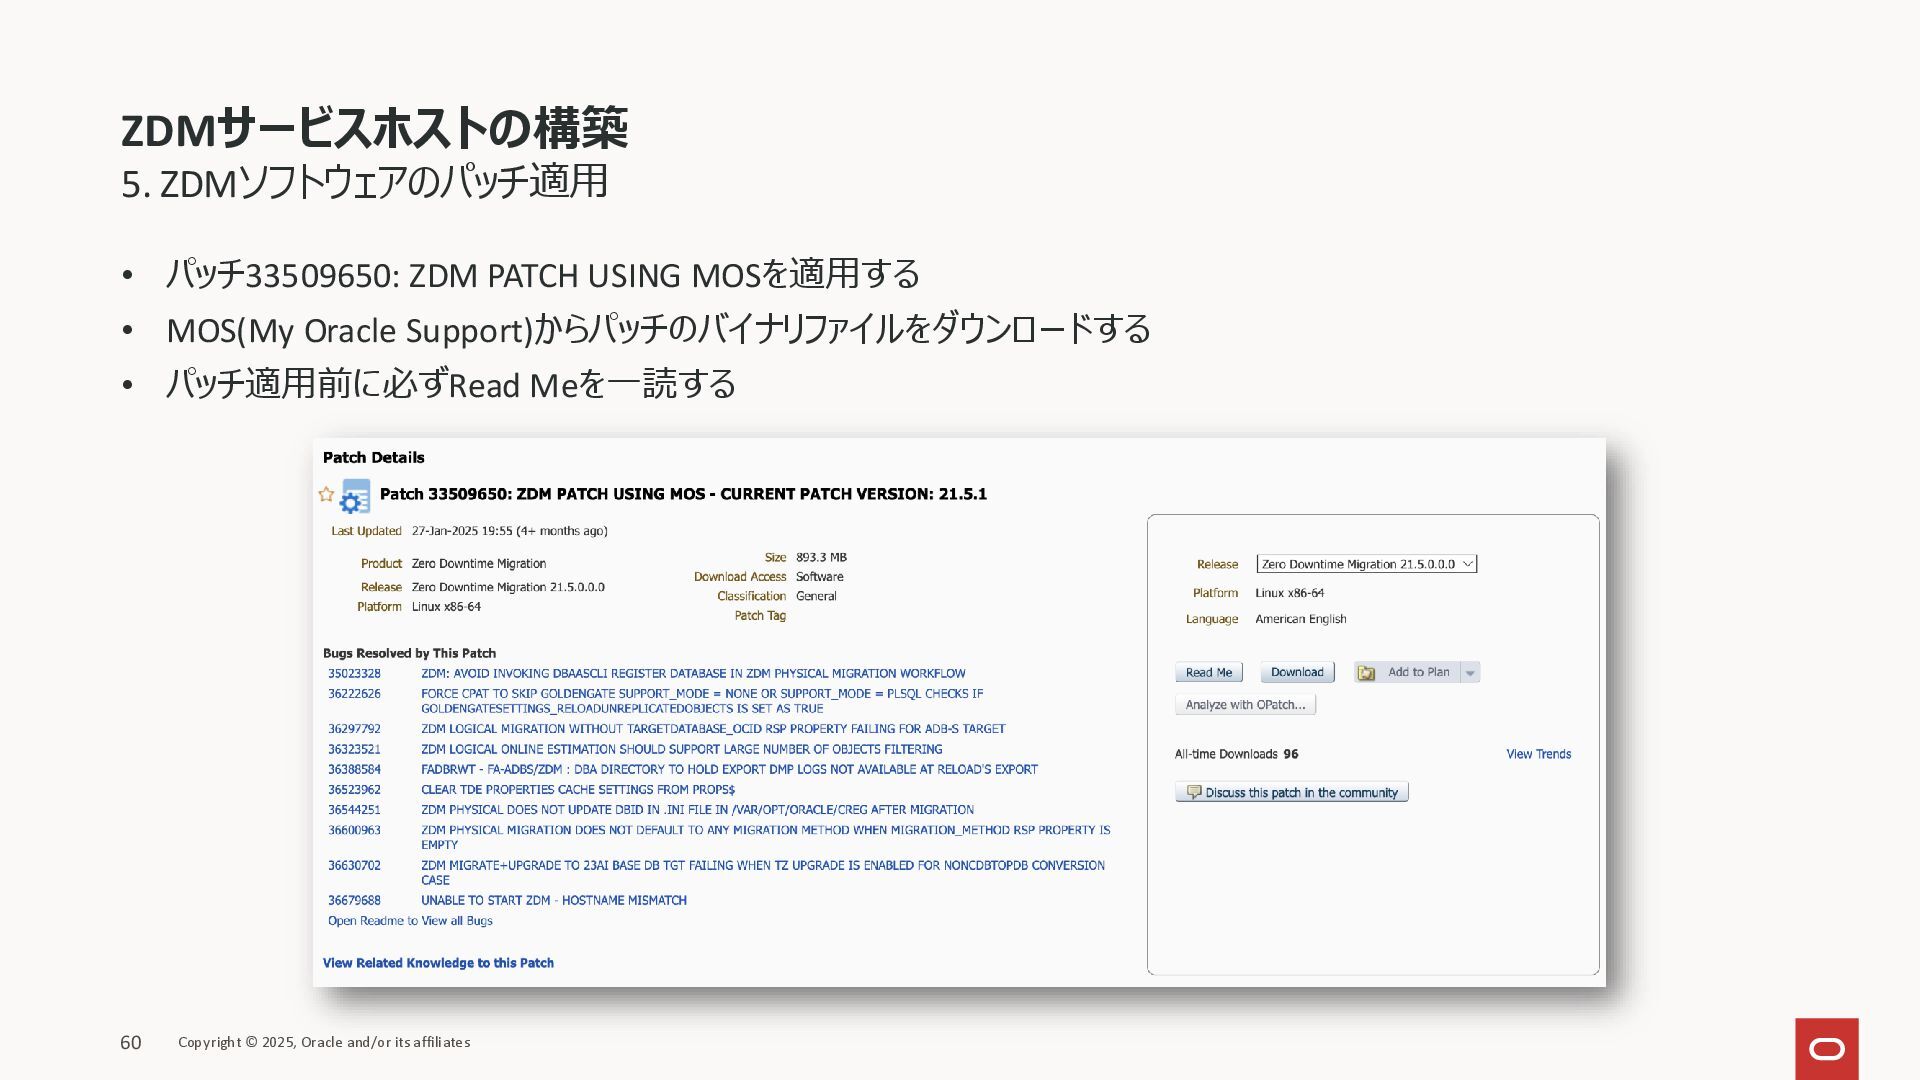Click the Copyright 2025 Oracle footer text
Viewport: 1920px width, 1080px height.
click(x=324, y=1042)
